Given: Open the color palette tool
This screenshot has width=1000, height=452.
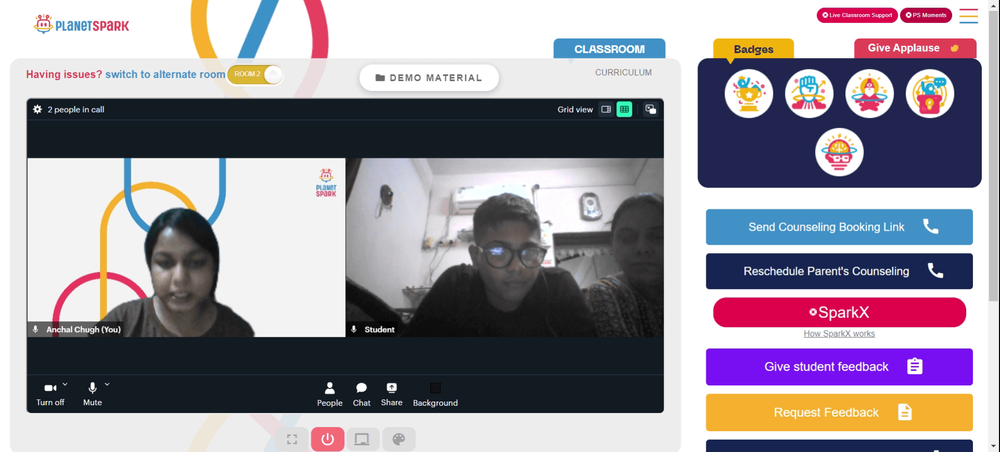Looking at the screenshot, I should click(x=399, y=439).
